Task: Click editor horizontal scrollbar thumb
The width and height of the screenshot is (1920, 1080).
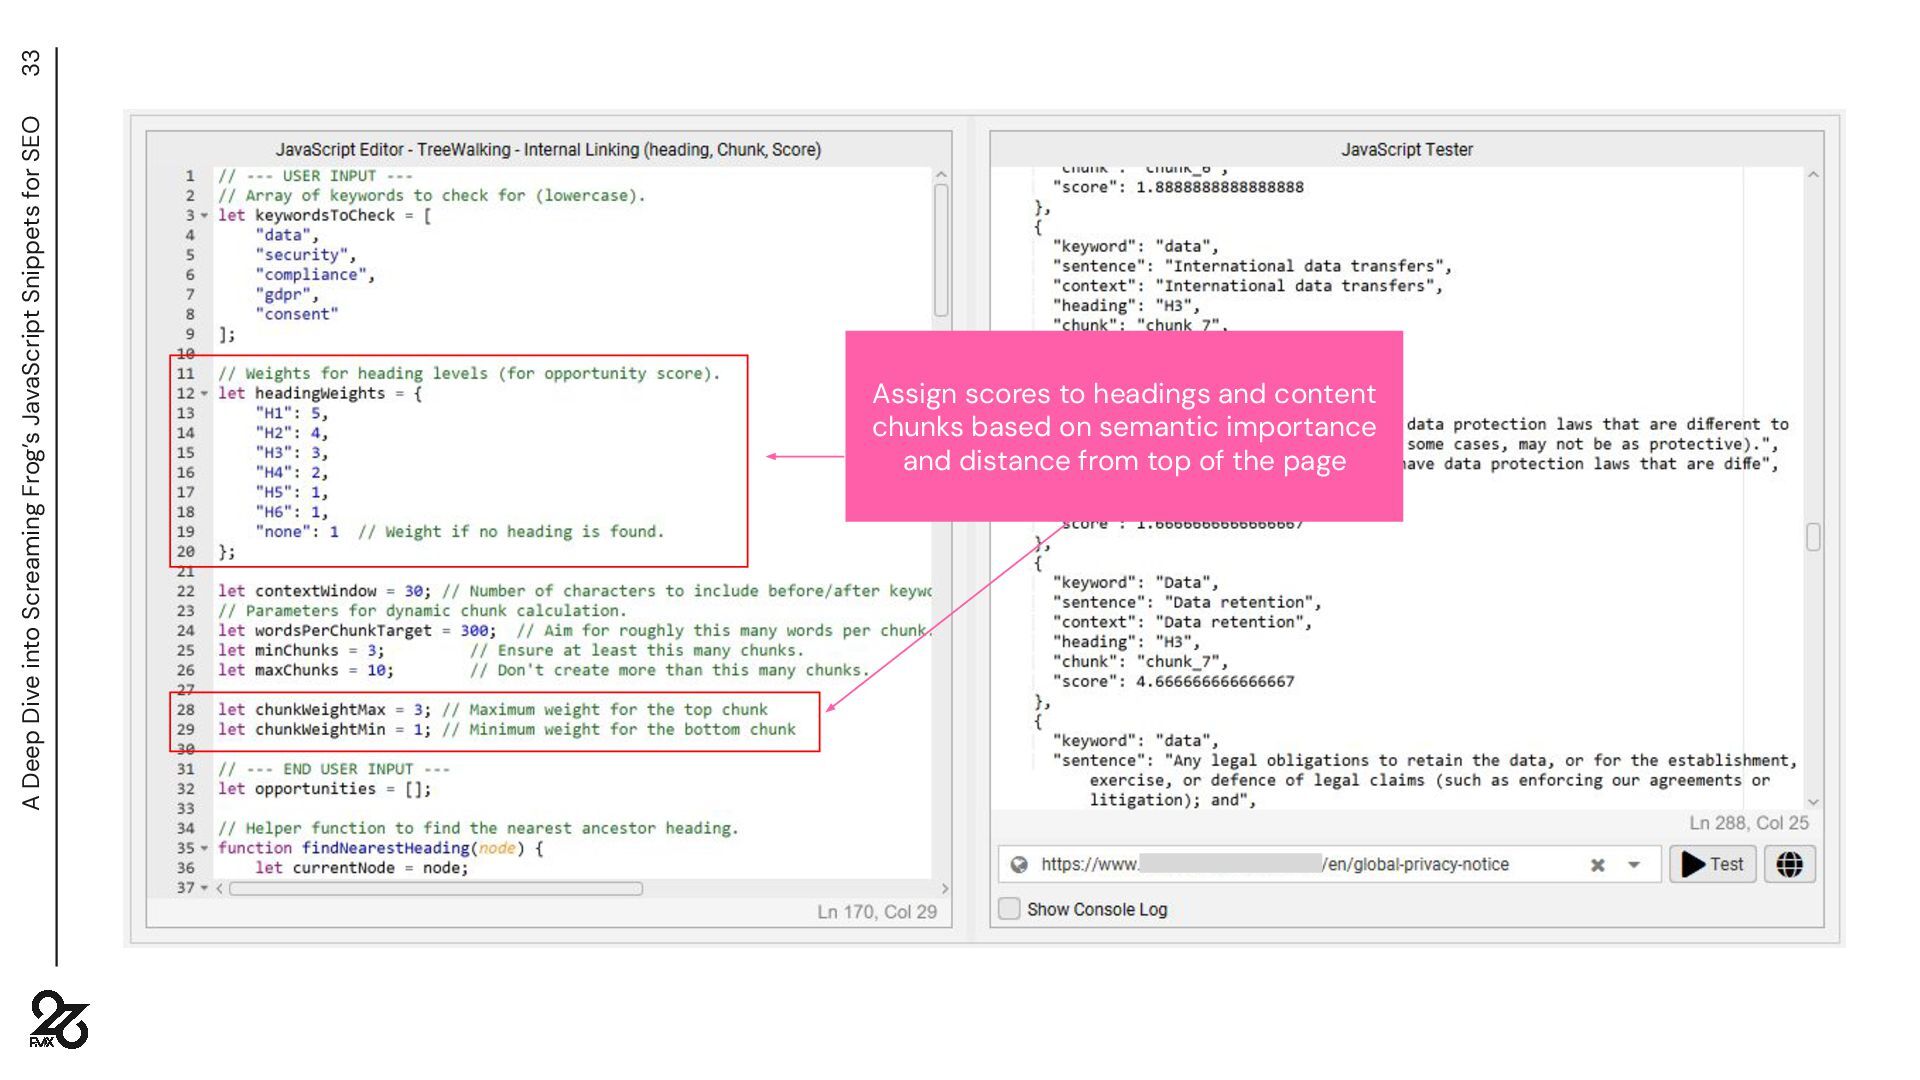Action: 436,888
